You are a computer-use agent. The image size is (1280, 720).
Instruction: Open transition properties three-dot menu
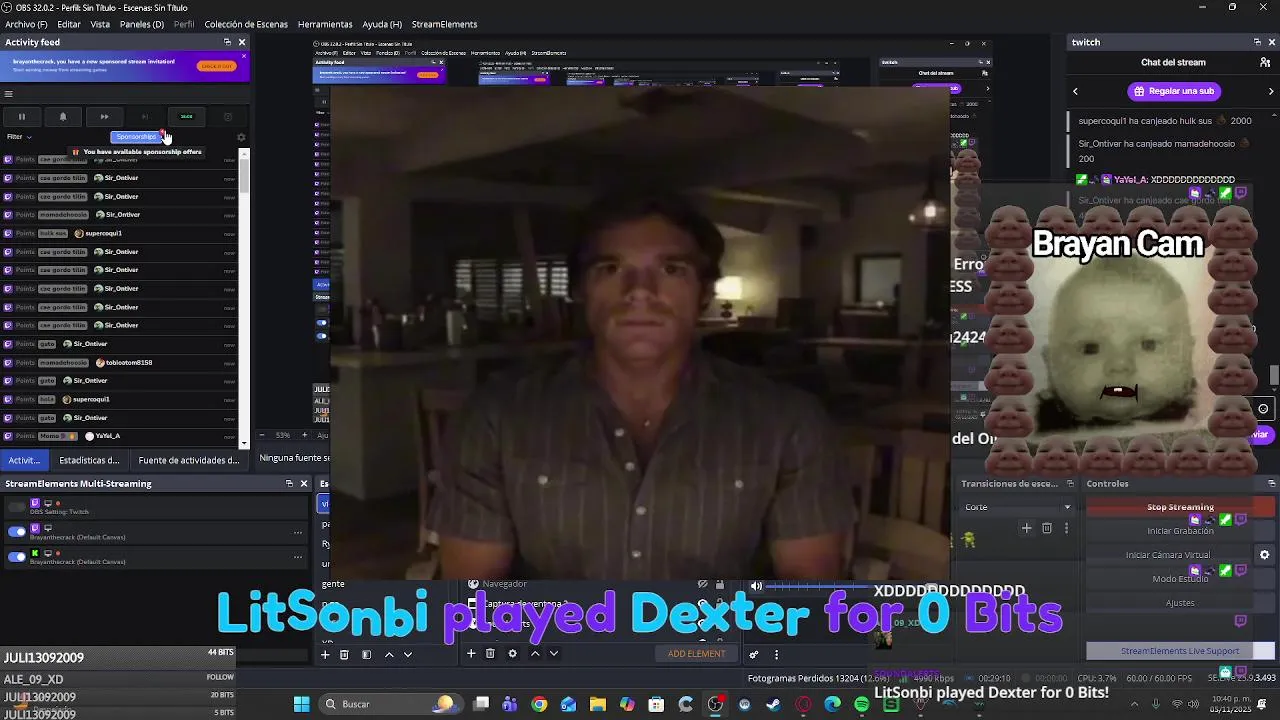coord(1066,528)
